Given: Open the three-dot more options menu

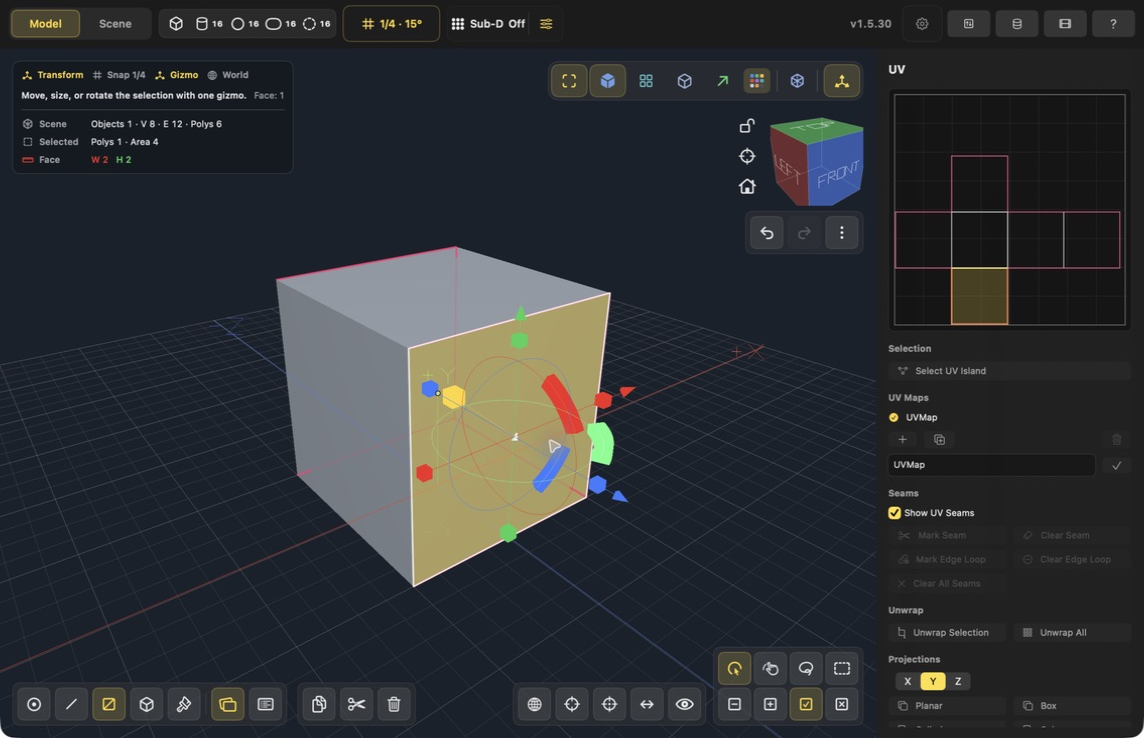Looking at the screenshot, I should click(x=842, y=233).
